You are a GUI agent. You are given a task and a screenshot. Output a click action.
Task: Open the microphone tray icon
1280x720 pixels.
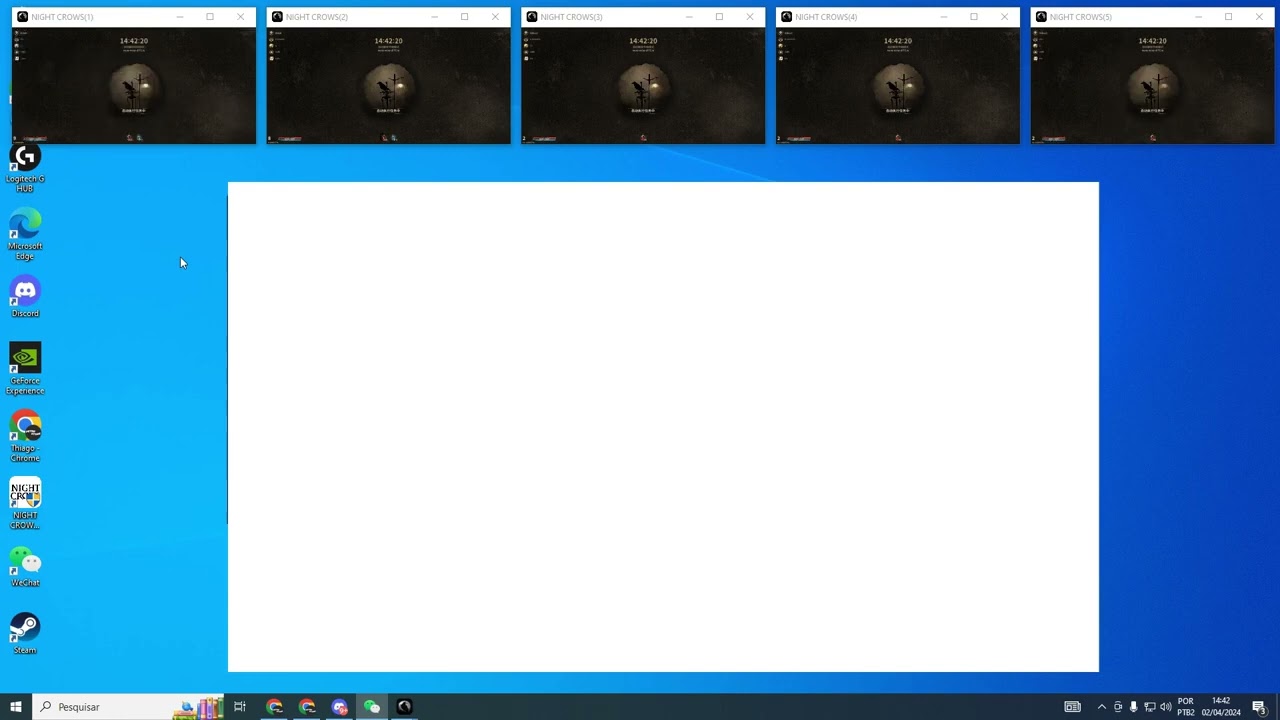(x=1133, y=707)
